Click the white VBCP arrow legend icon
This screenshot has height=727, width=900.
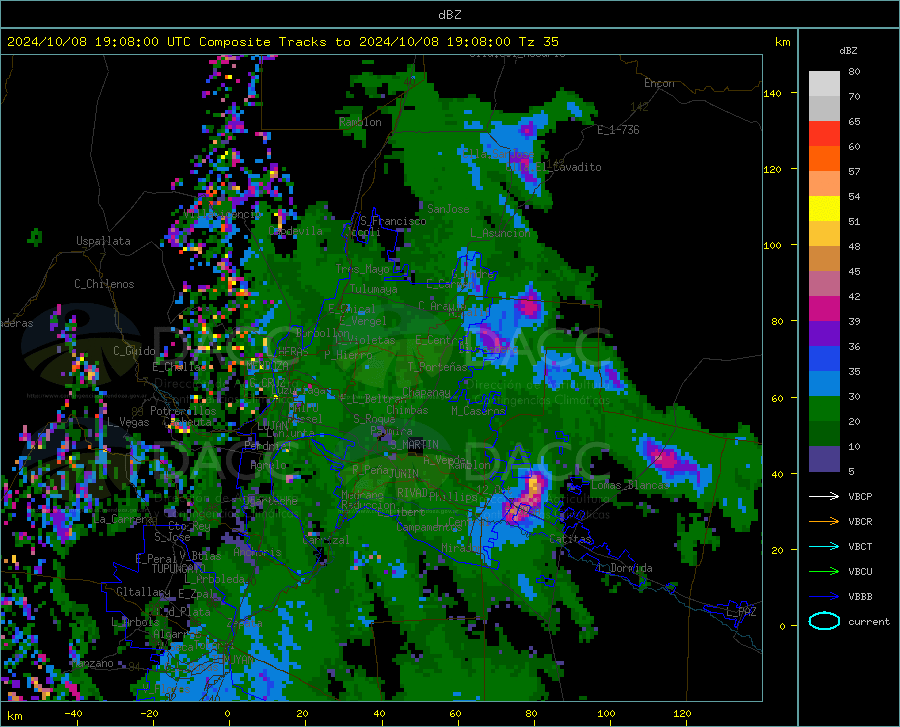(824, 496)
